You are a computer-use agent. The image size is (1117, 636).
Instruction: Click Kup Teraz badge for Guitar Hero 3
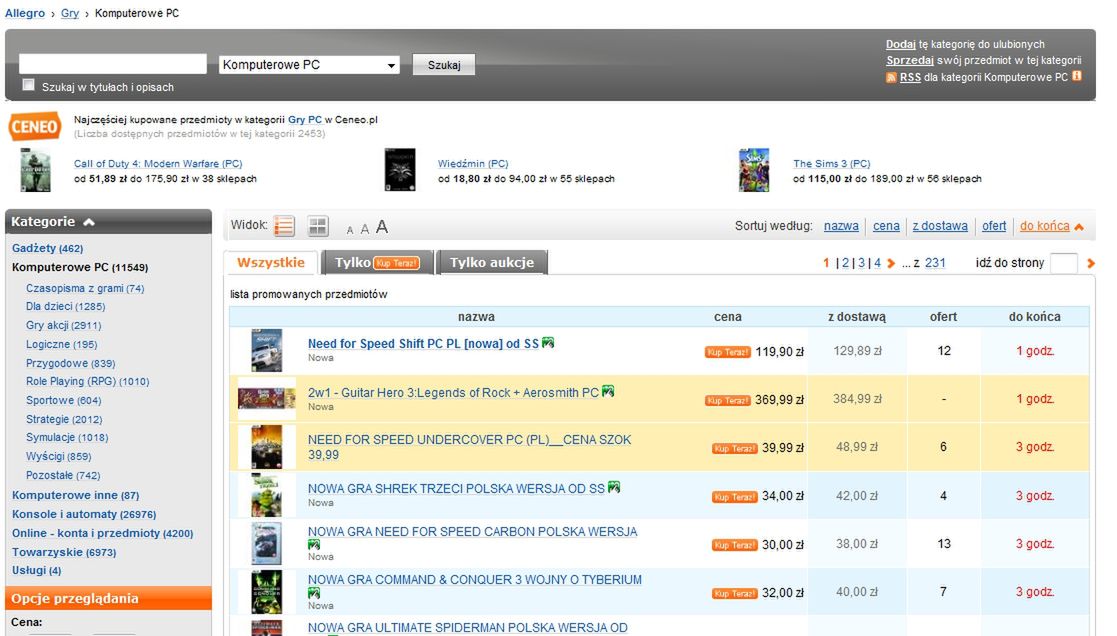pyautogui.click(x=727, y=400)
